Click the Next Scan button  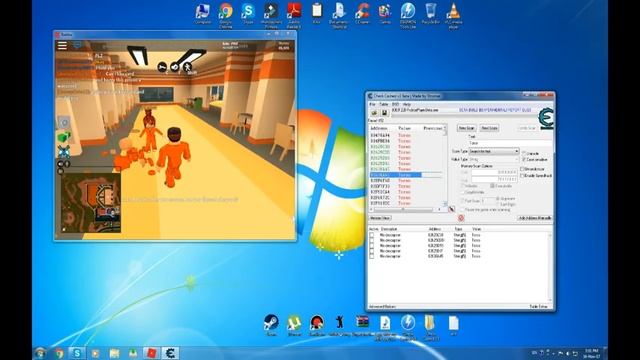click(x=489, y=128)
